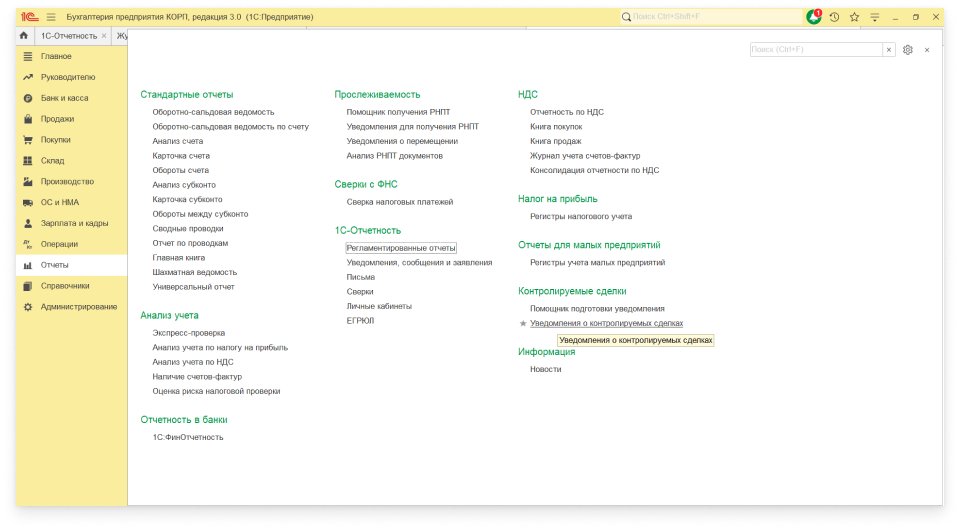Click the Администрирование gear icon
The width and height of the screenshot is (960, 530).
pos(28,307)
